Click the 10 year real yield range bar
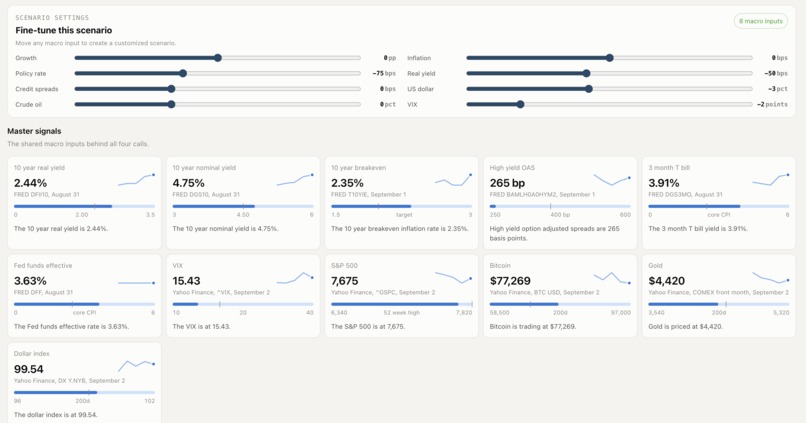This screenshot has width=806, height=423. coord(84,206)
